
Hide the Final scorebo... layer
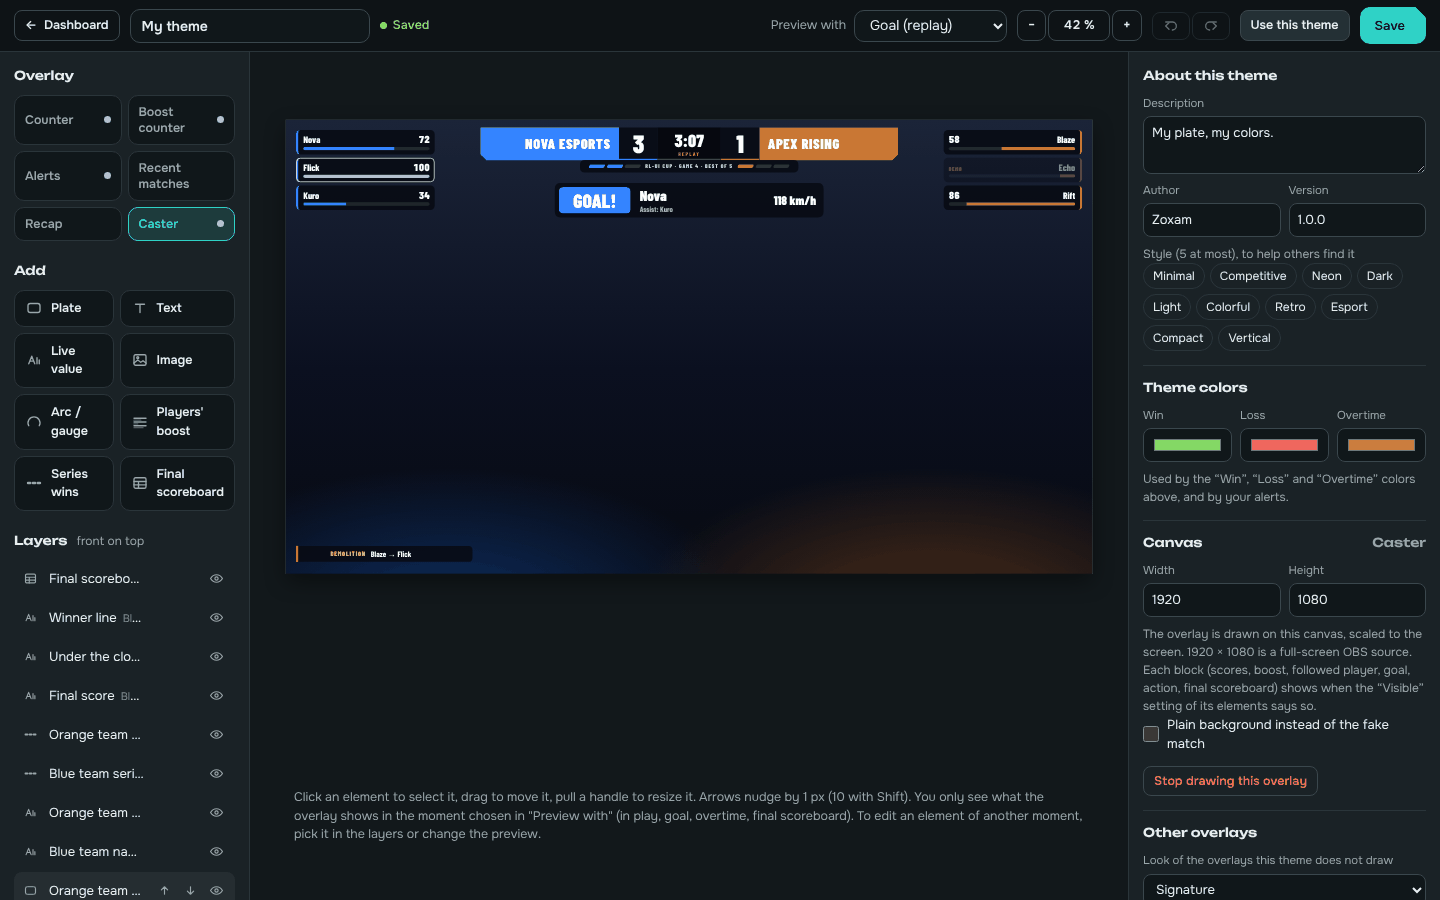pyautogui.click(x=216, y=578)
